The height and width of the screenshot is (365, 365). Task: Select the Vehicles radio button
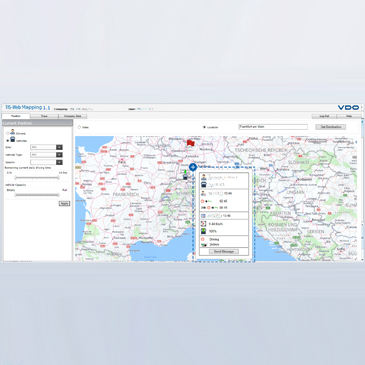click(8, 141)
